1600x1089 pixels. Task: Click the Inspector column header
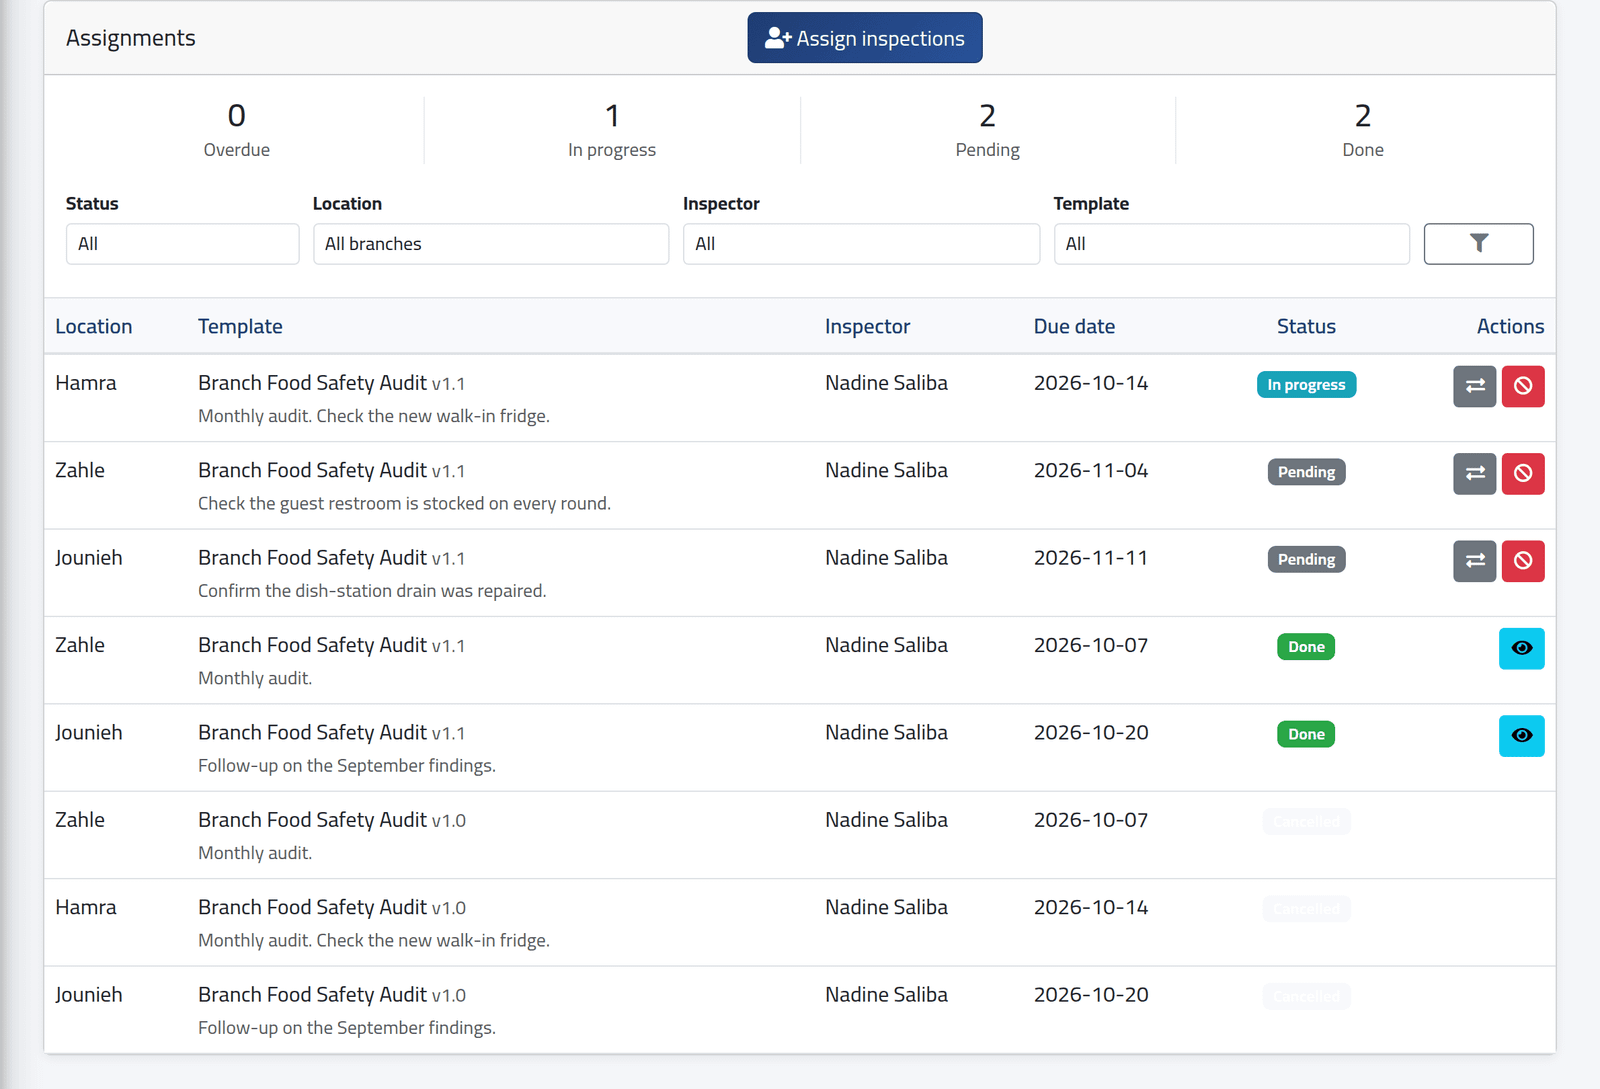click(x=867, y=326)
